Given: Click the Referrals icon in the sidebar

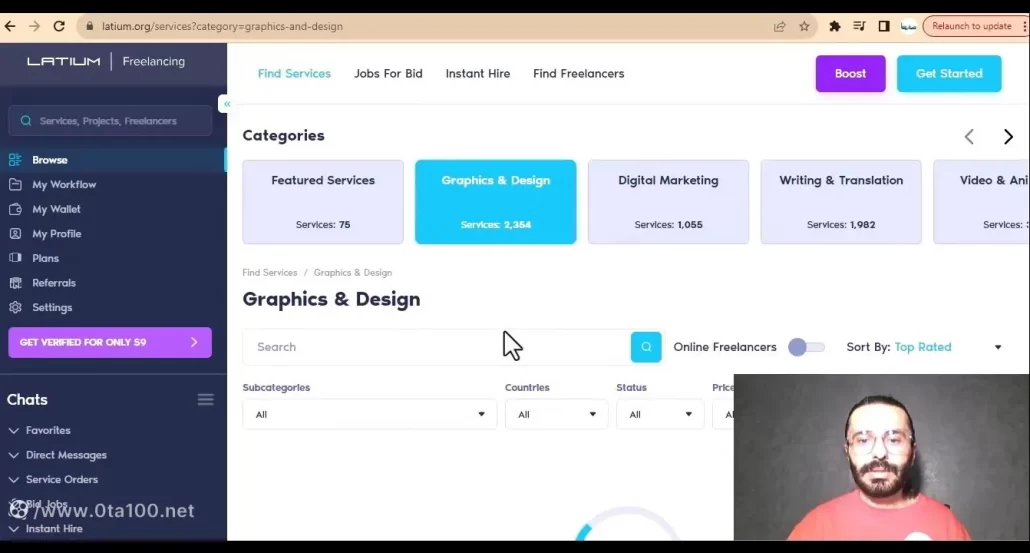Looking at the screenshot, I should 15,283.
